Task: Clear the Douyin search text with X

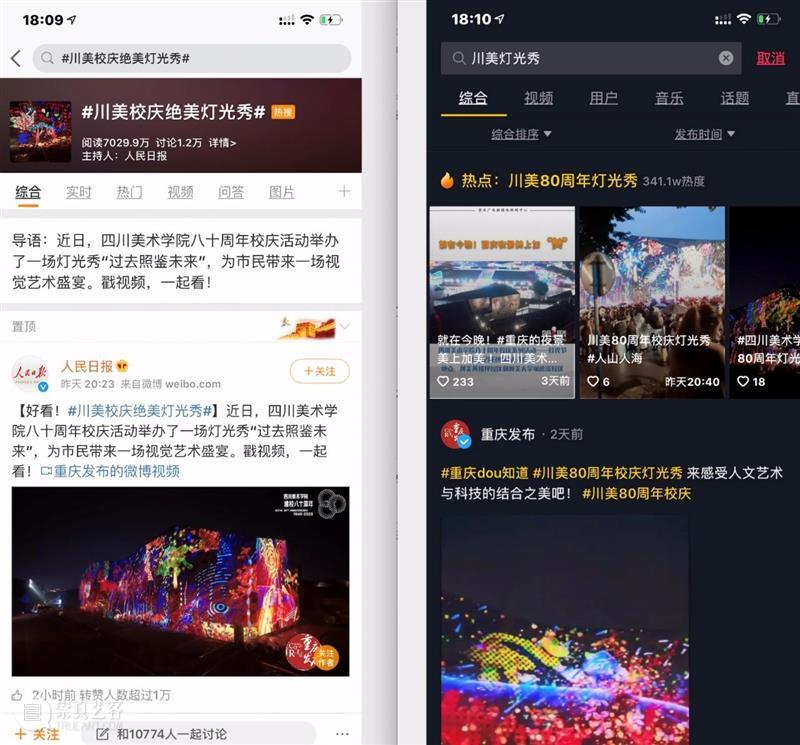Action: tap(726, 58)
